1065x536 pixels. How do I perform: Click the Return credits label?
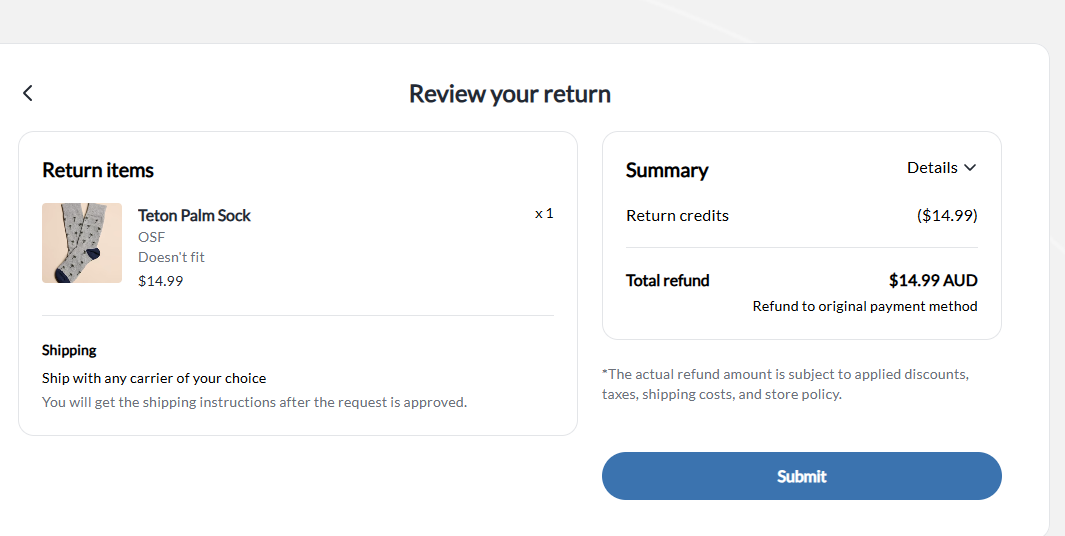677,215
